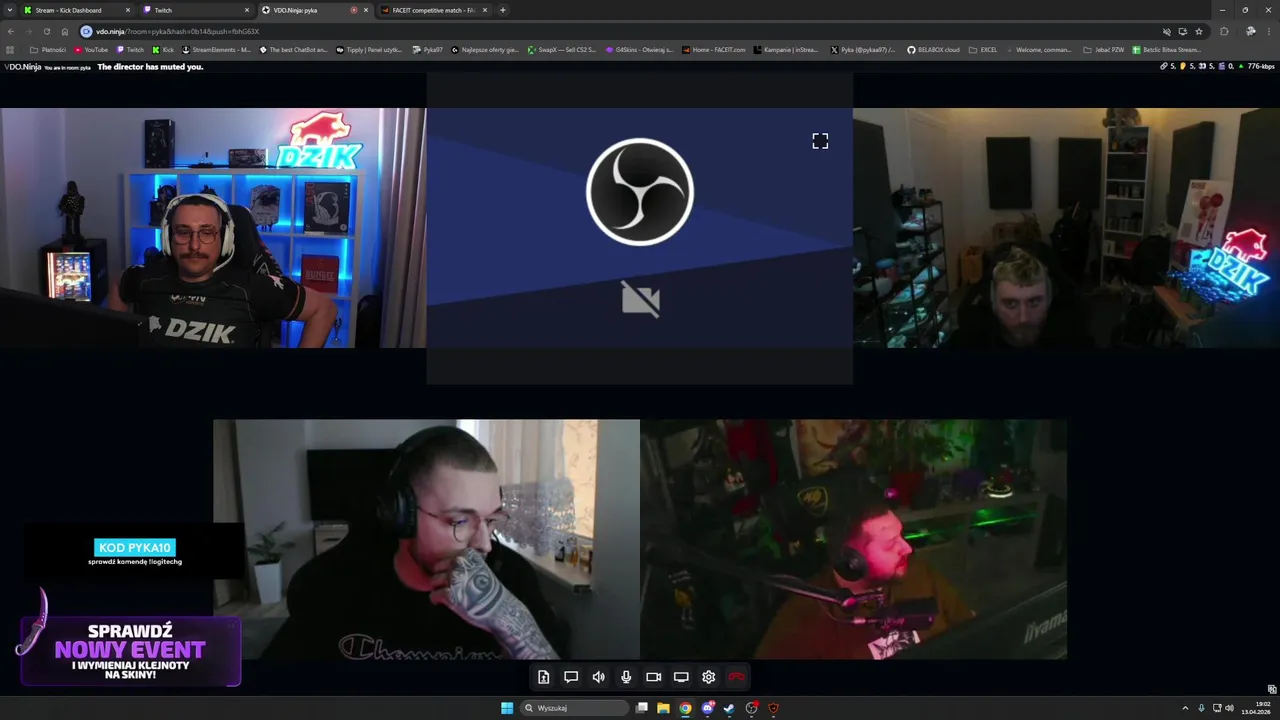Image resolution: width=1280 pixels, height=720 pixels.
Task: Show hidden system tray icons
Action: (x=1185, y=708)
